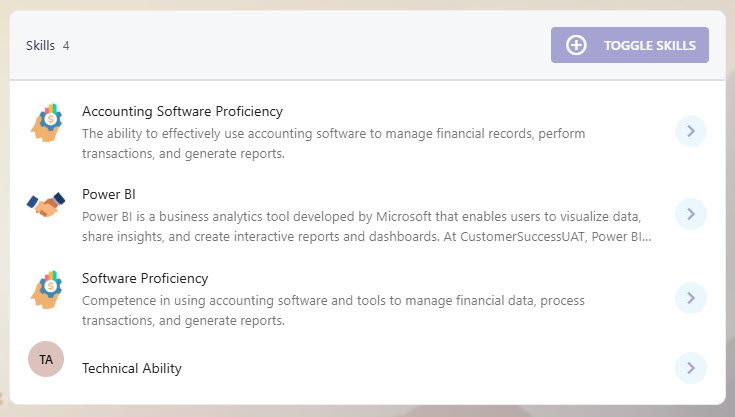Screen dimensions: 735x417
Task: Click the truncated ellipsis after 'Power BI...'
Action: point(647,237)
